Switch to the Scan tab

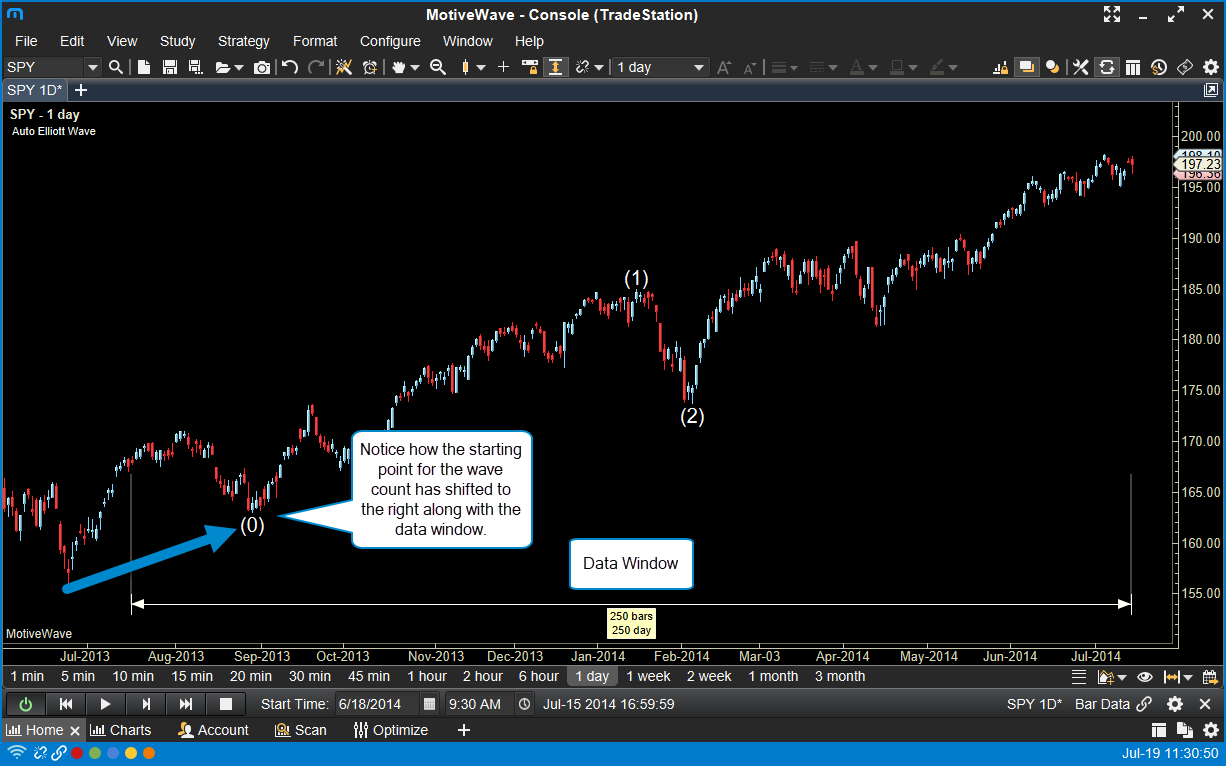[x=301, y=730]
